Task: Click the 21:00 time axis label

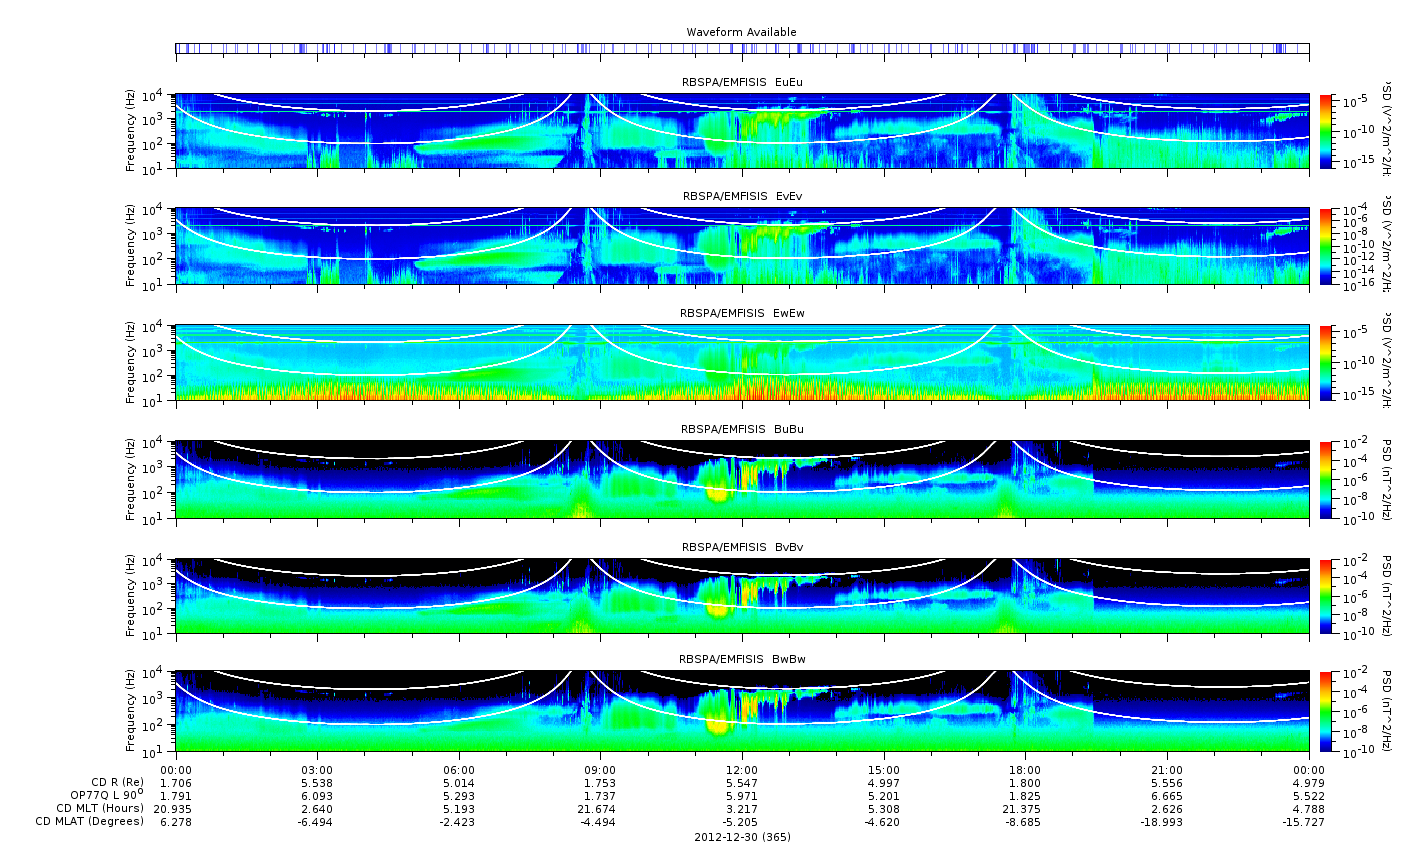Action: click(1167, 770)
